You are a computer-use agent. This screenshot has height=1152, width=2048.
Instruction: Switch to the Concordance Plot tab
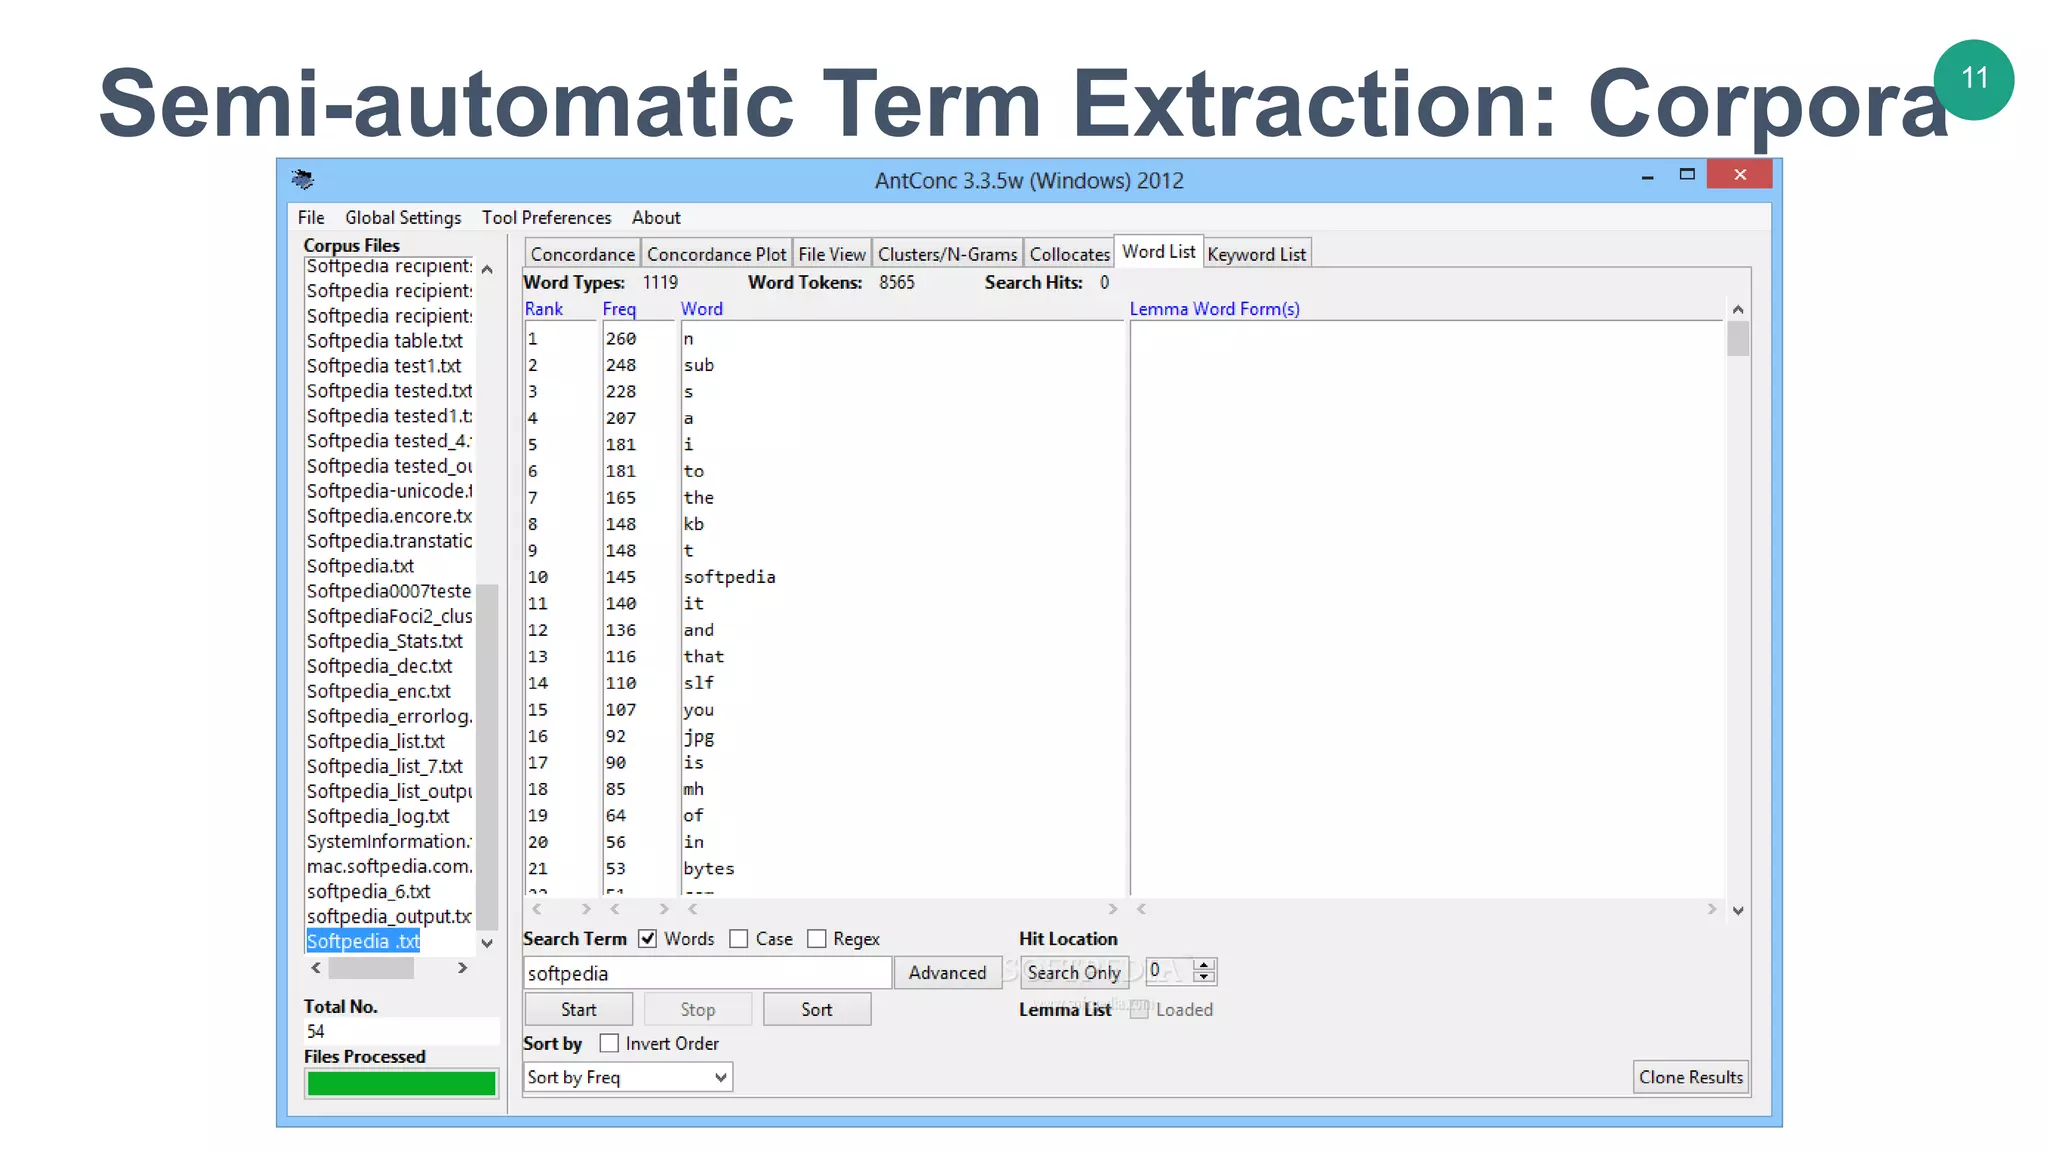click(x=716, y=254)
